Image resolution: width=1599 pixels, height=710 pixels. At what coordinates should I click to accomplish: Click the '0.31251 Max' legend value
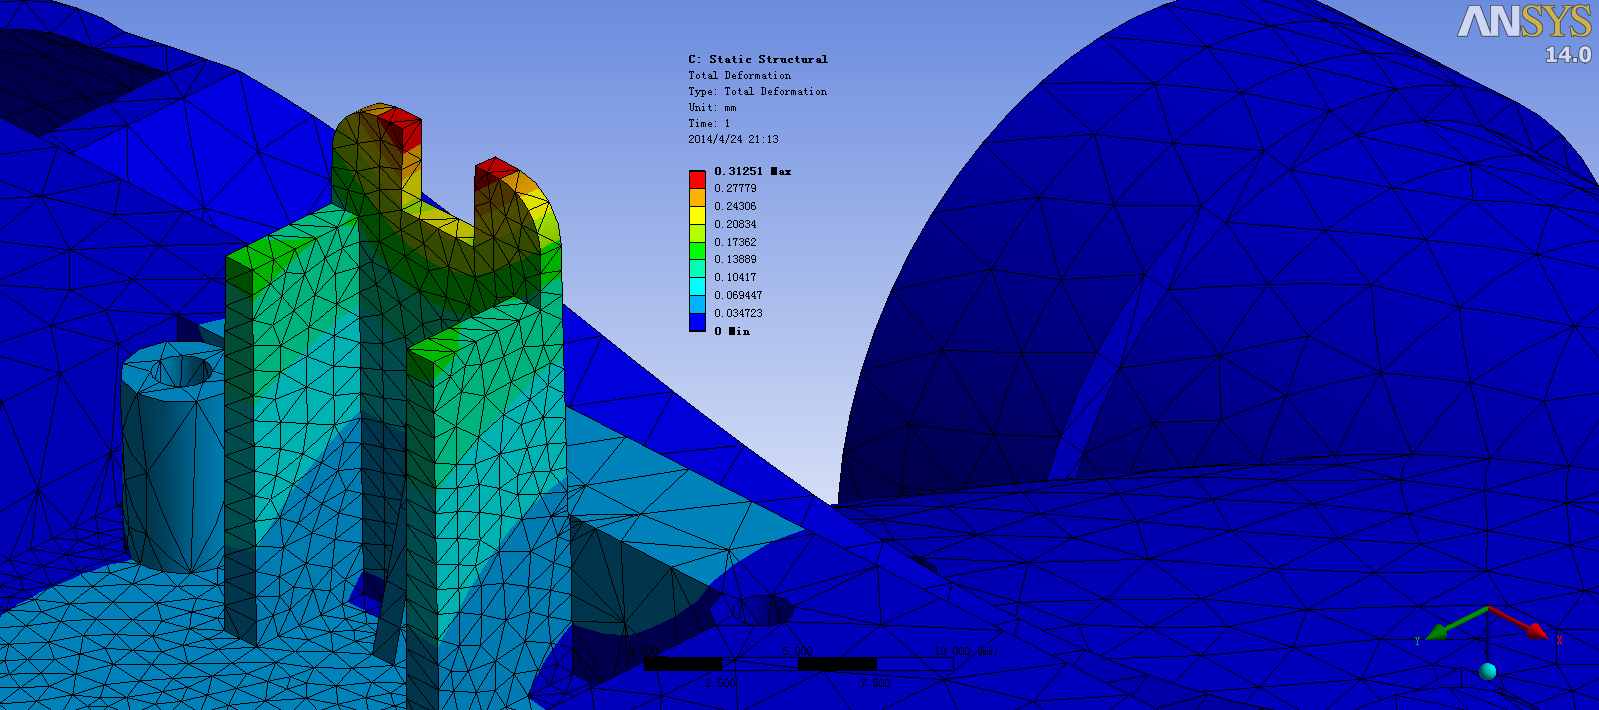tap(752, 171)
